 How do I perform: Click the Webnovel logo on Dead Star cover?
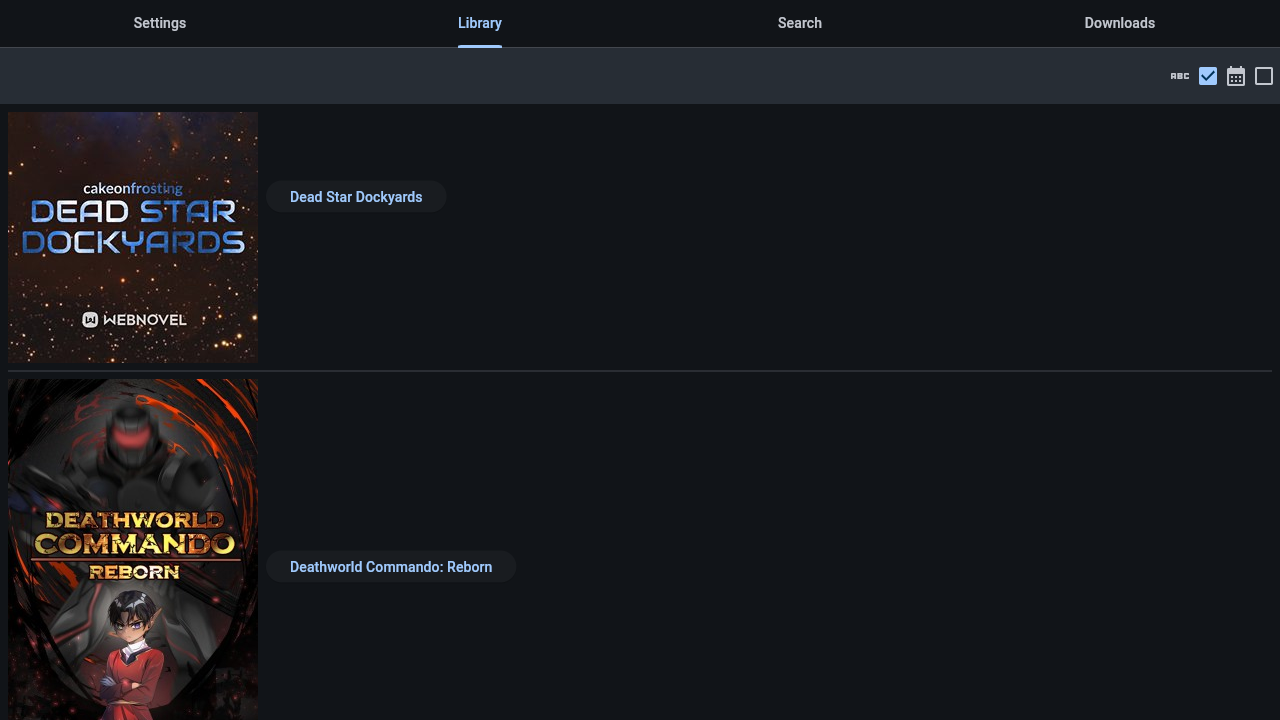coord(134,320)
